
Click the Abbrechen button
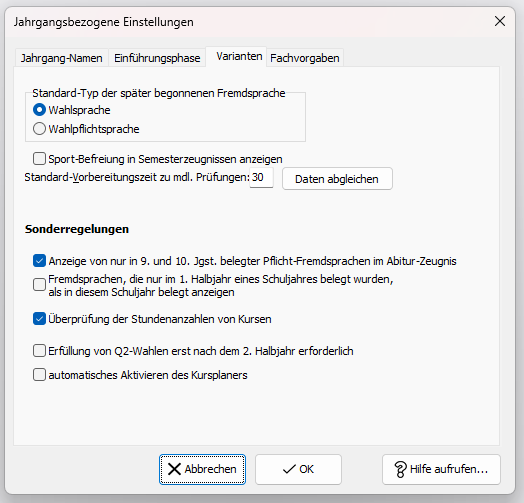(203, 469)
